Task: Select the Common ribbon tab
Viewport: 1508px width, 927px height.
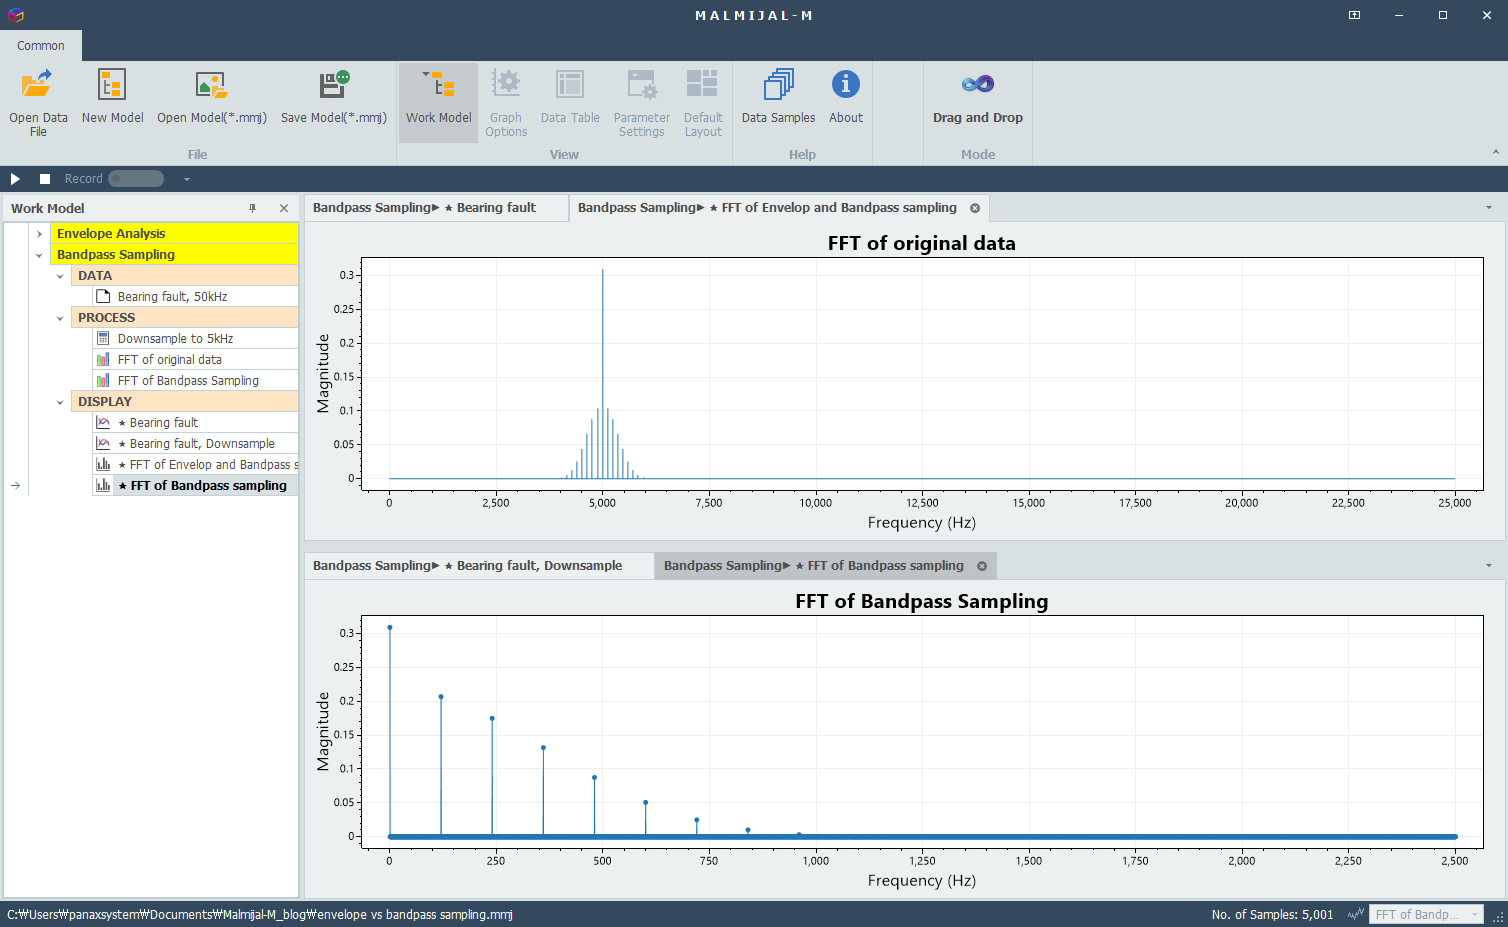Action: [x=41, y=46]
